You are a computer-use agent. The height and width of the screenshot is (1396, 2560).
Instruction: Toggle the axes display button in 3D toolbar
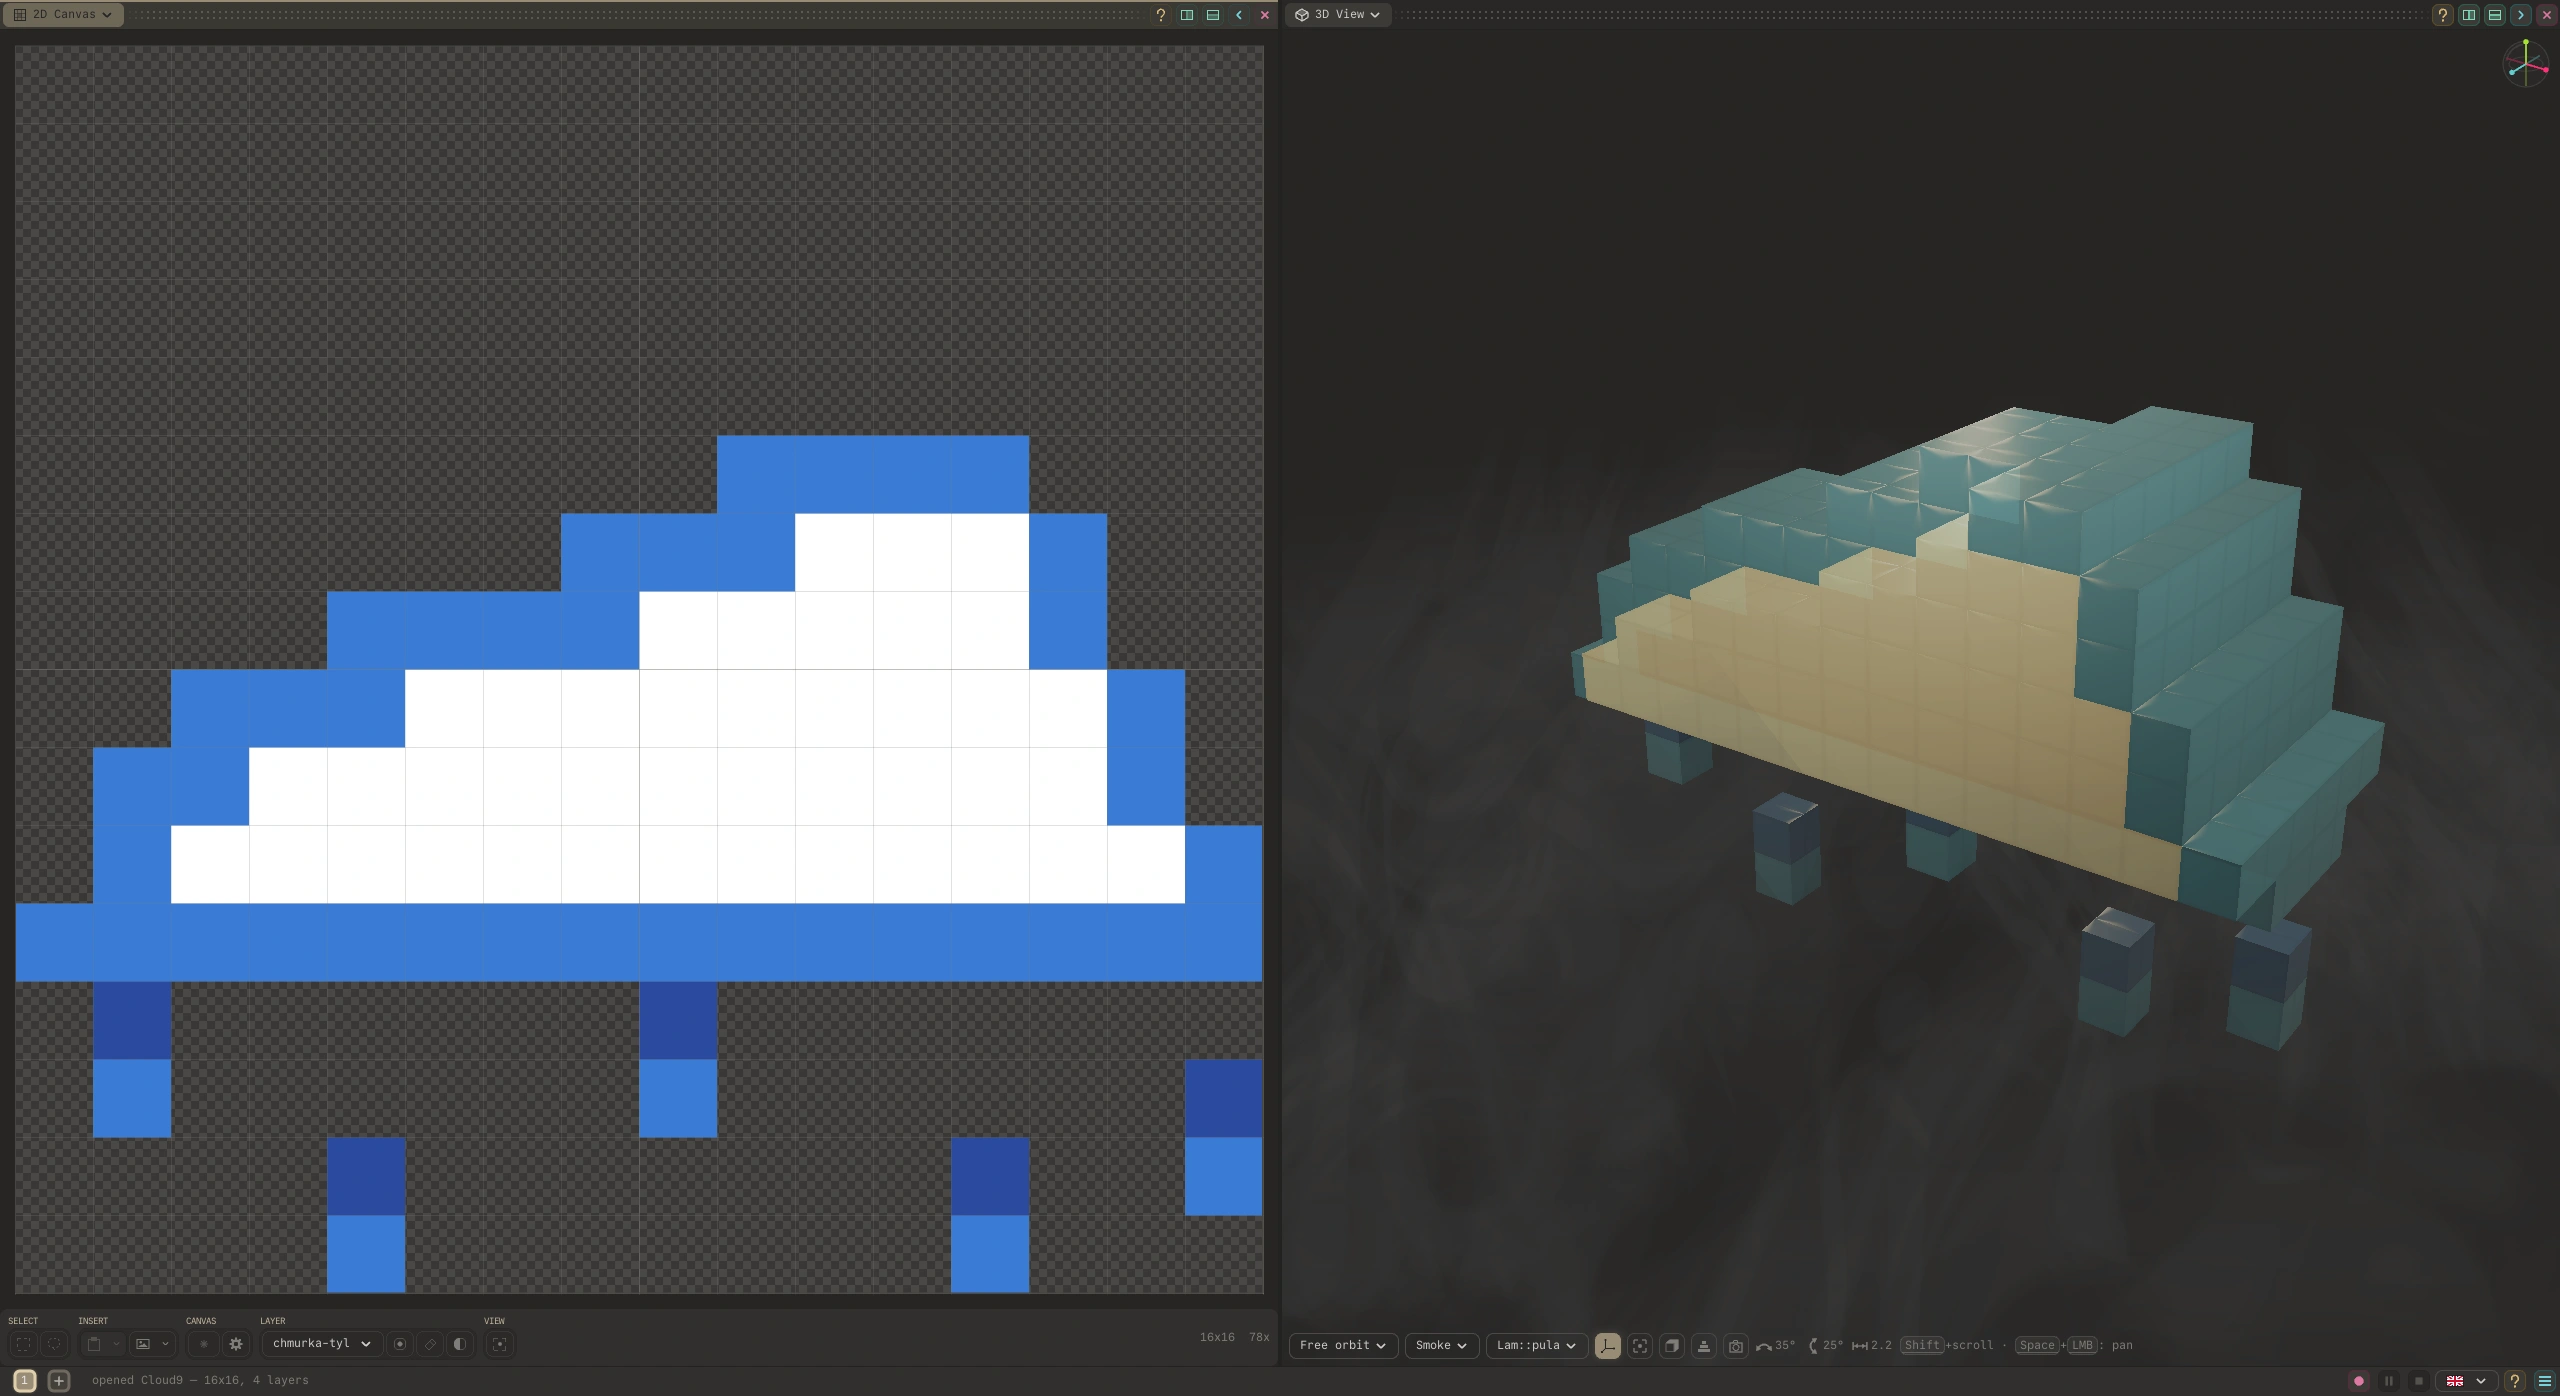pos(1608,1346)
